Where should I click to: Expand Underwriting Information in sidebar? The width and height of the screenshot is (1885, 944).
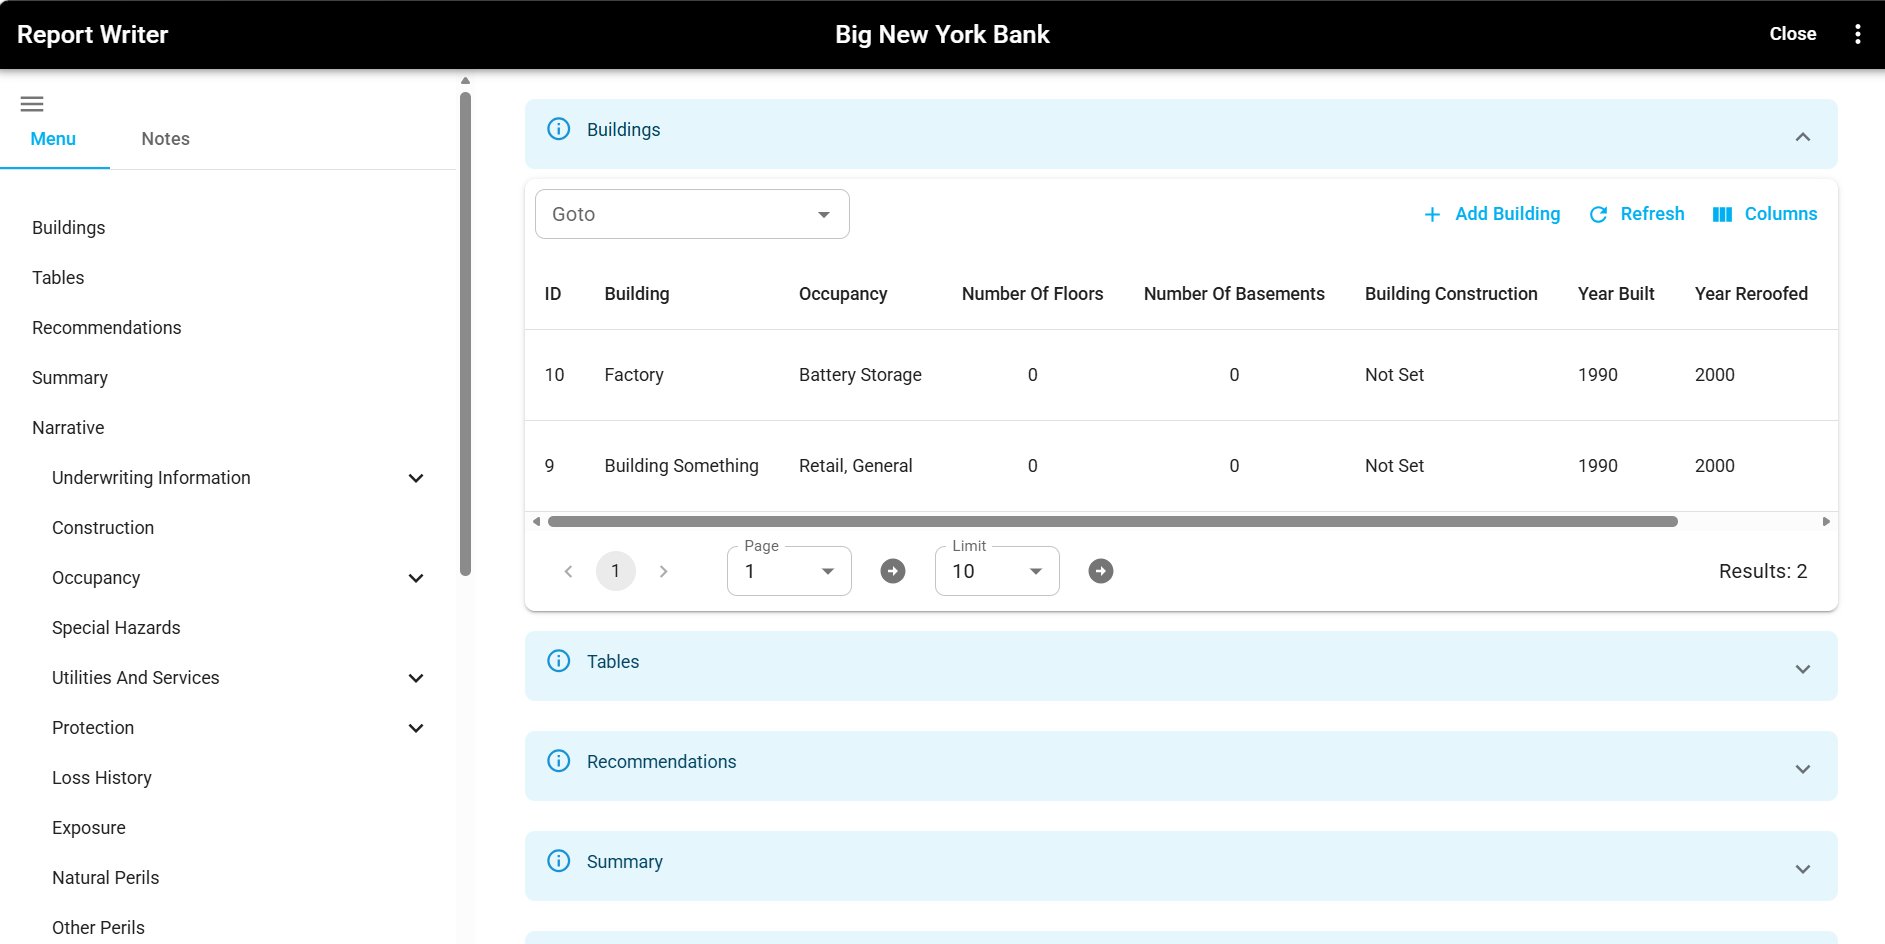point(416,478)
